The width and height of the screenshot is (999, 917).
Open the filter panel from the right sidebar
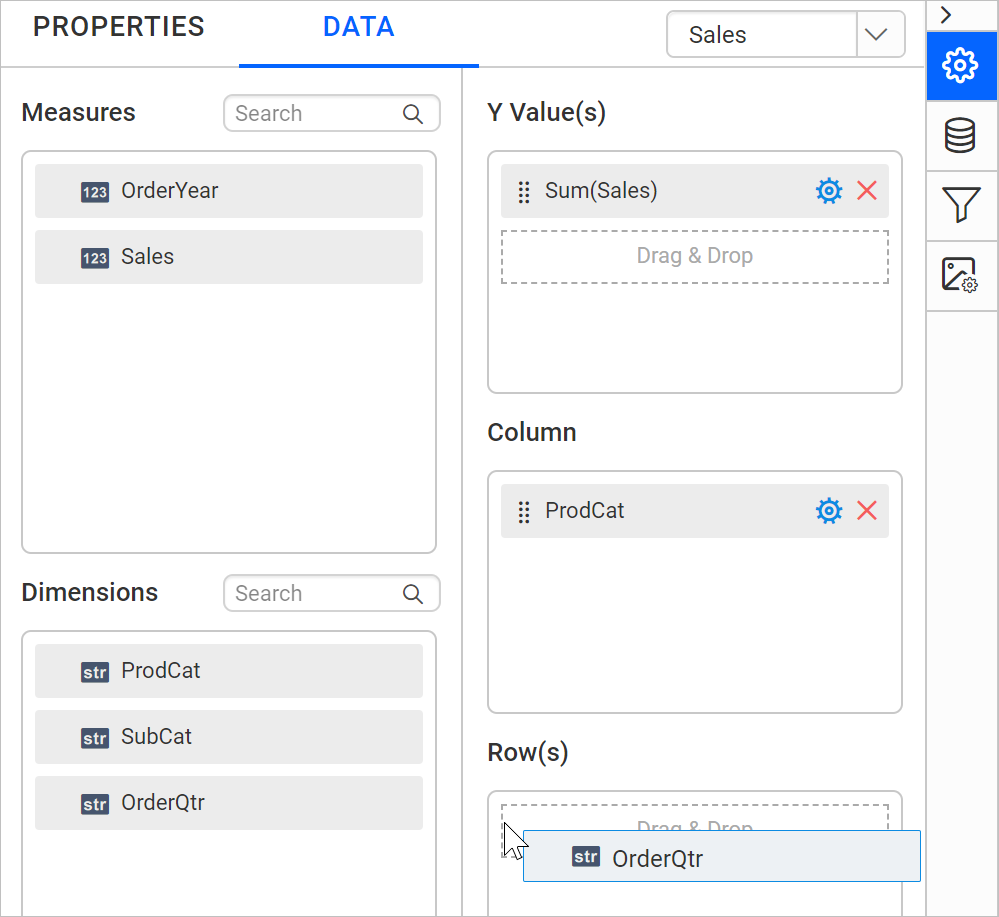[x=960, y=205]
